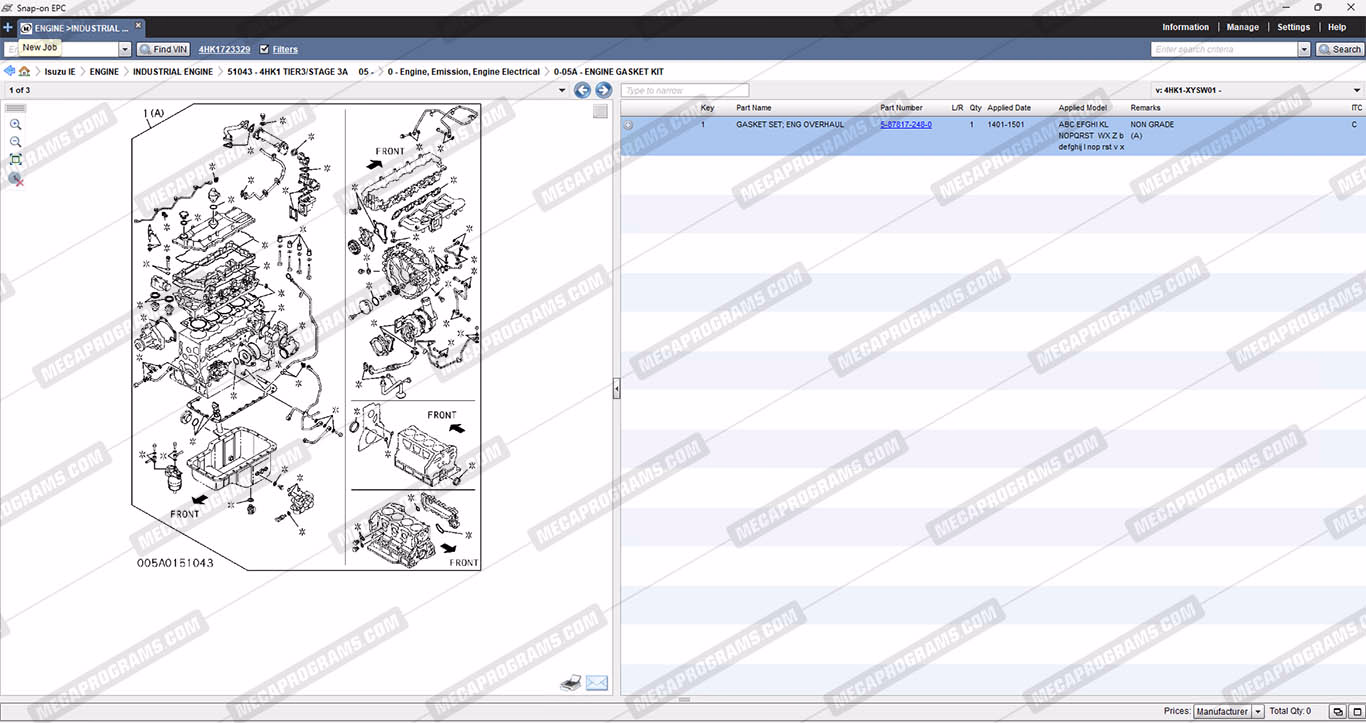This screenshot has width=1366, height=723.
Task: Open the Settings menu
Action: tap(1293, 28)
